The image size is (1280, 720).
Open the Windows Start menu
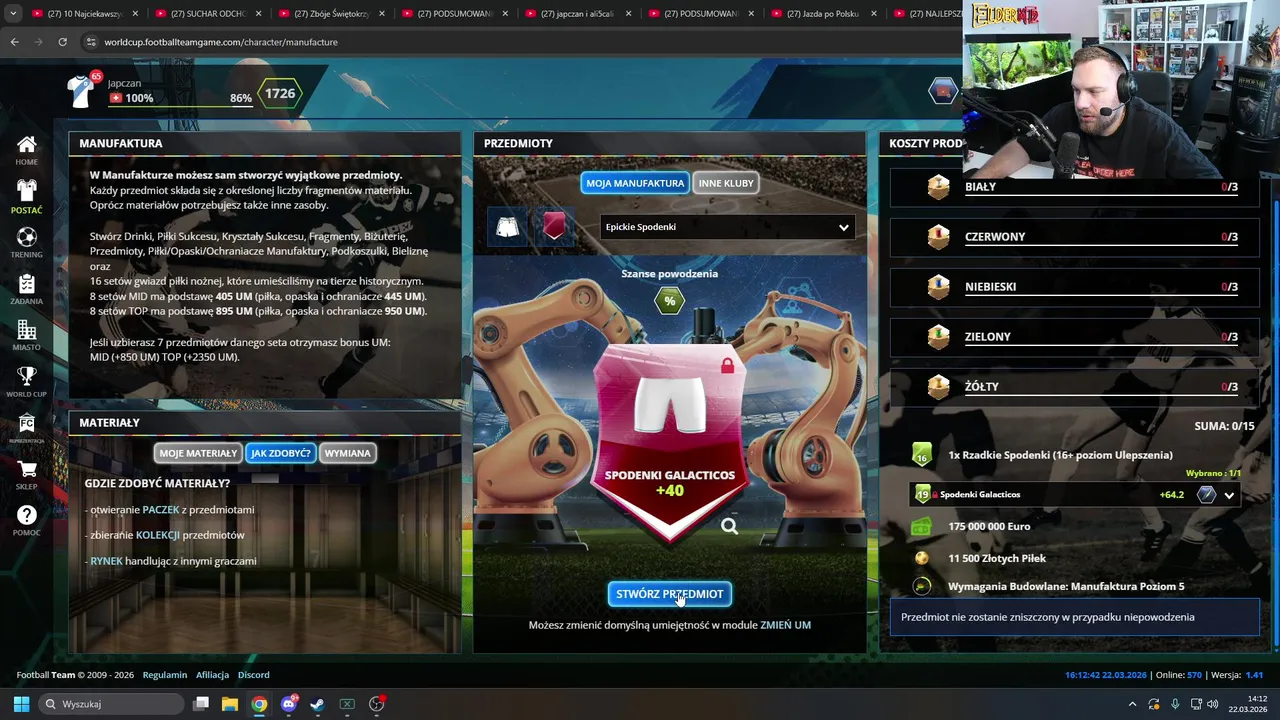[21, 704]
